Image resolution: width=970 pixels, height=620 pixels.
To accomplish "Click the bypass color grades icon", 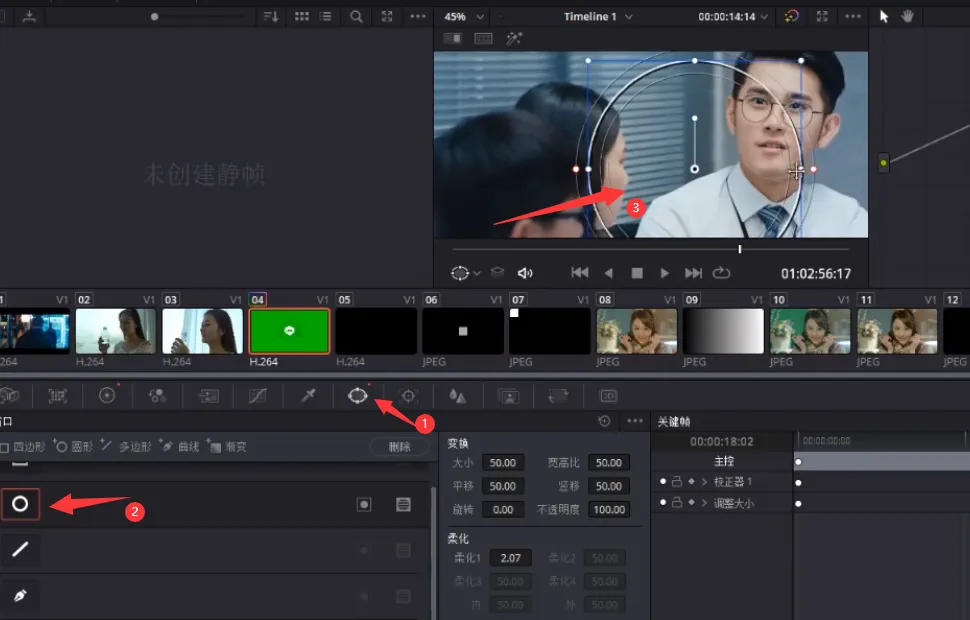I will point(792,17).
